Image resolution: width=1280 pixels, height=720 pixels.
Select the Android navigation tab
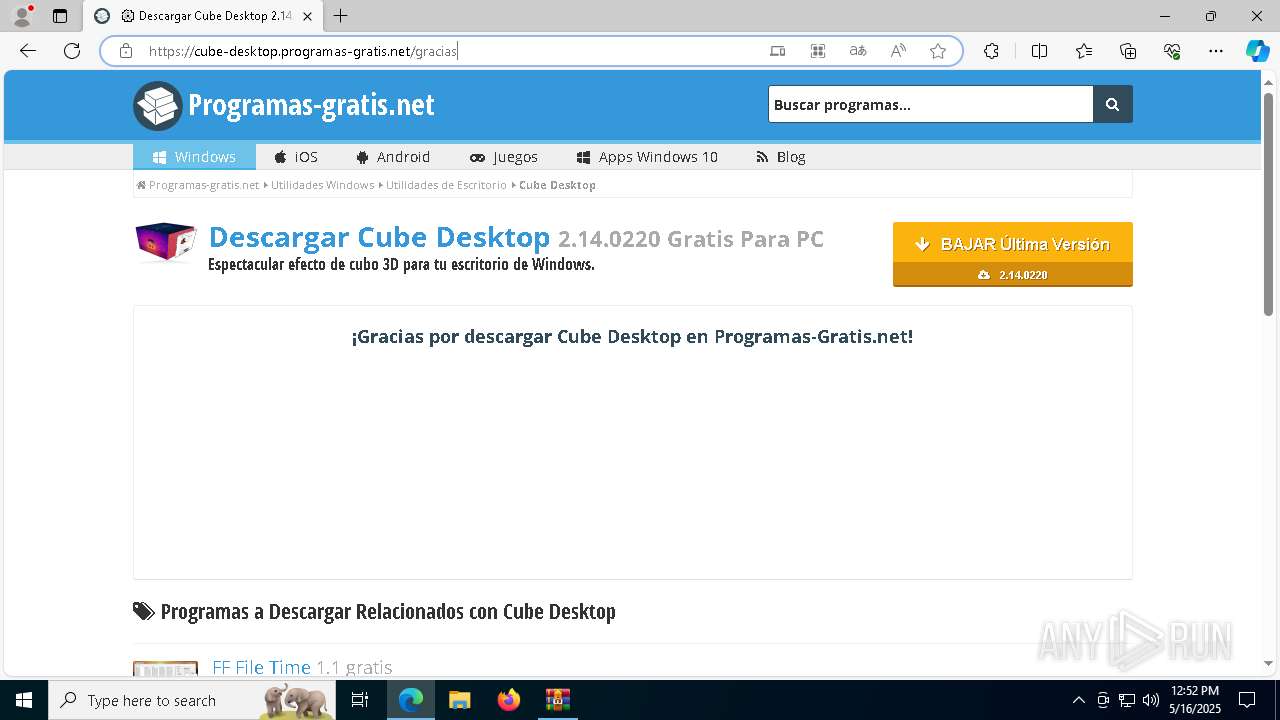(x=393, y=157)
